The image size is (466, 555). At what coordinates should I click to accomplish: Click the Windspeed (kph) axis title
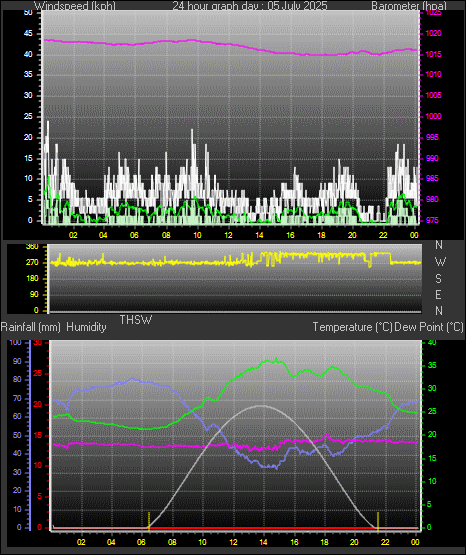[x=75, y=6]
